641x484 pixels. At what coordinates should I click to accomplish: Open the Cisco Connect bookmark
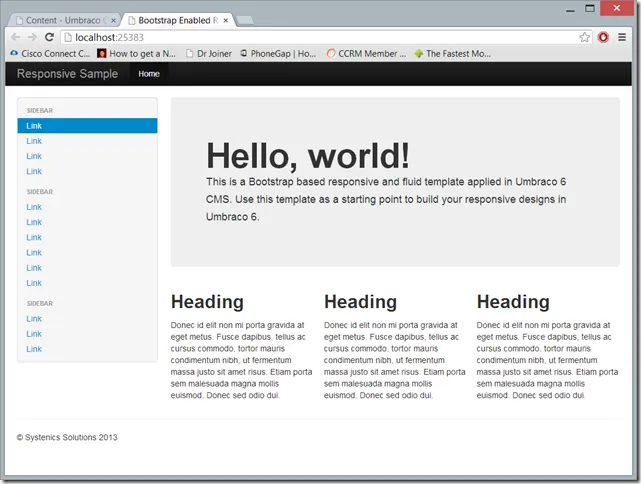click(50, 53)
